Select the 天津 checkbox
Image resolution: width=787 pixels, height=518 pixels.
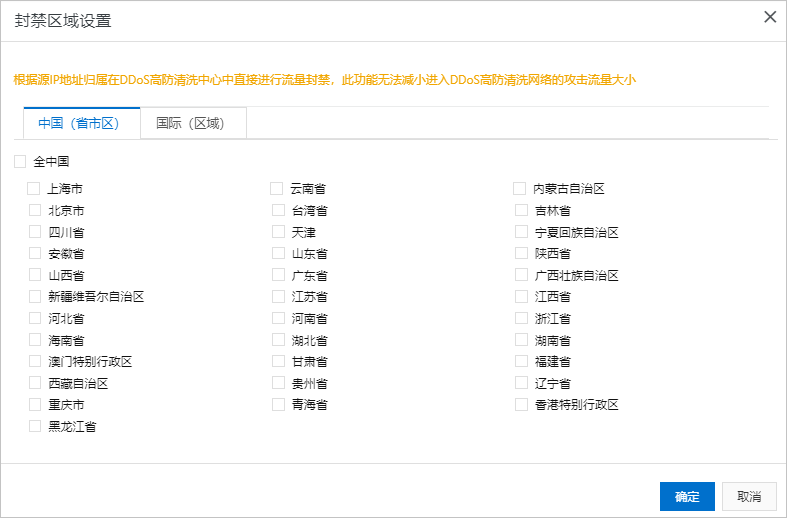278,231
